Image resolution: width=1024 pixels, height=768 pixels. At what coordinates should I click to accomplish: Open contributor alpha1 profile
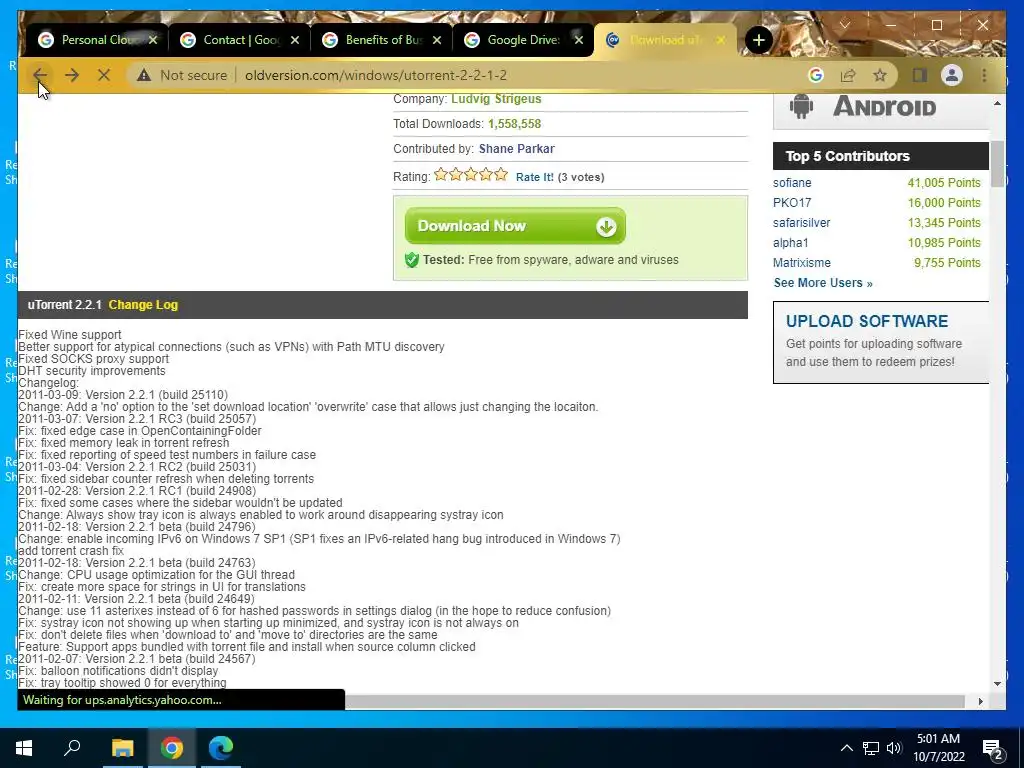pyautogui.click(x=791, y=243)
